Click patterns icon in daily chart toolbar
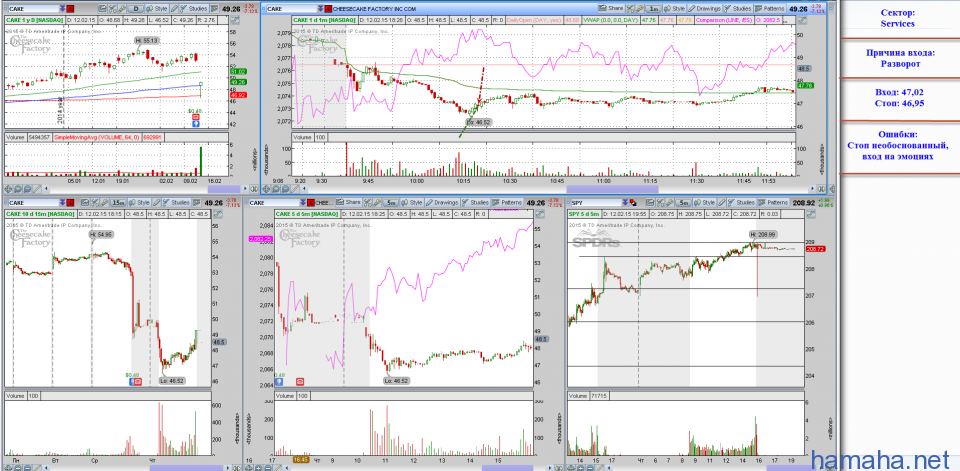 click(x=214, y=9)
